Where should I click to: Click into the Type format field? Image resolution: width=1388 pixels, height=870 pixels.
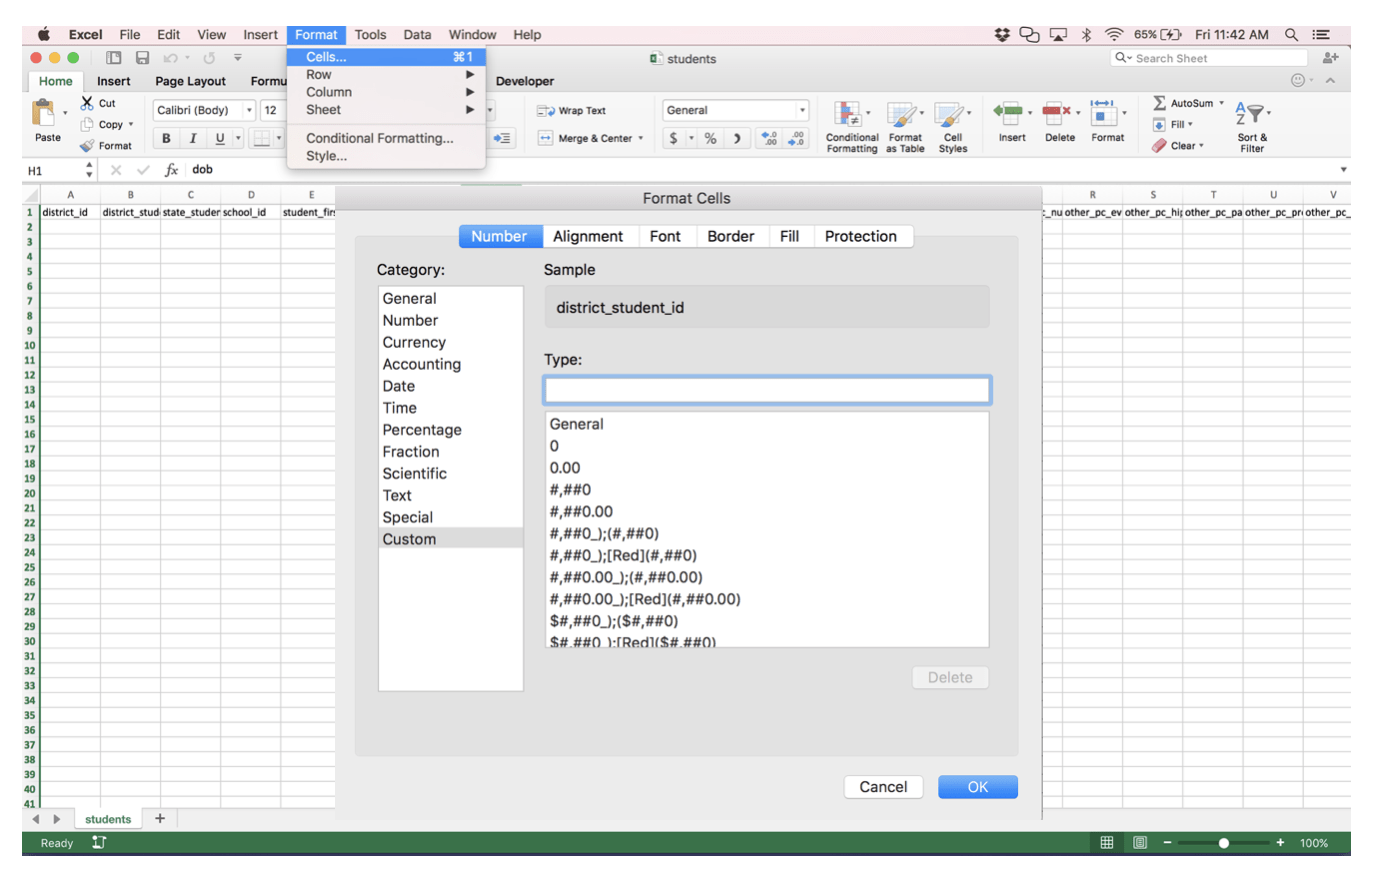tap(767, 389)
